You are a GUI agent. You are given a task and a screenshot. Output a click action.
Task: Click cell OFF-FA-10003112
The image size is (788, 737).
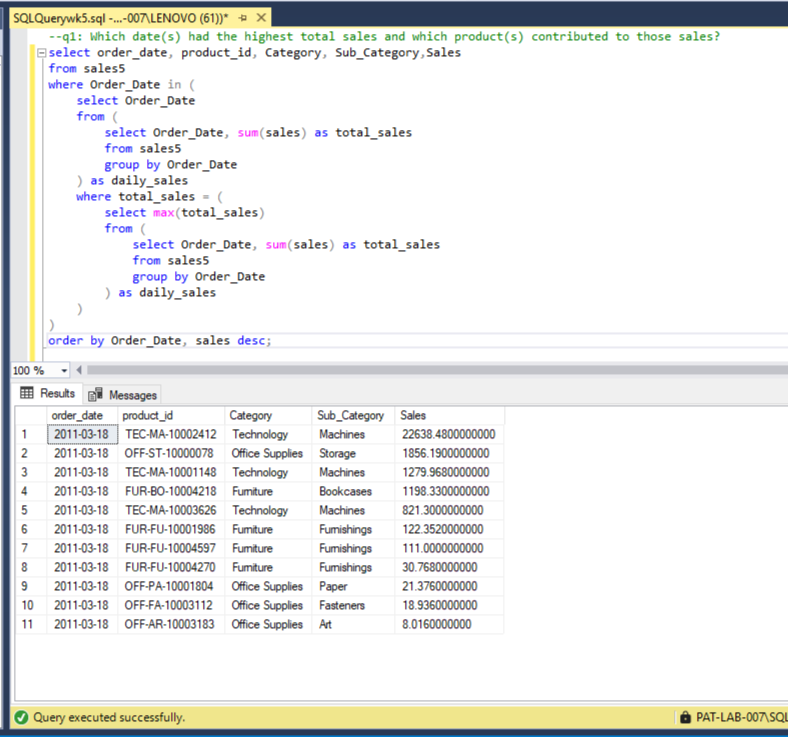pyautogui.click(x=171, y=605)
